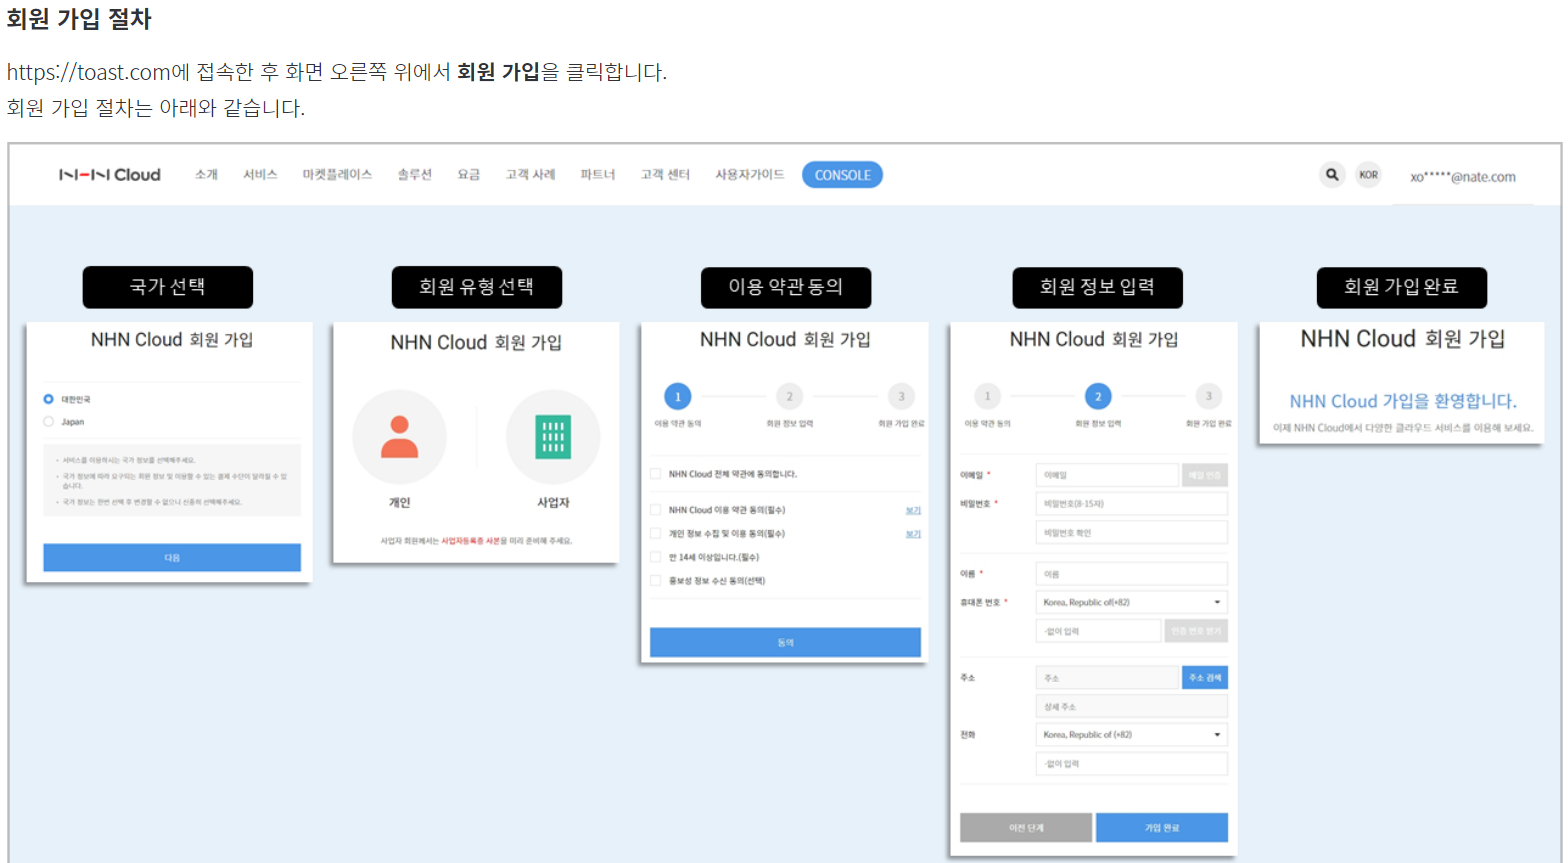Click the blue 다음 button
Image resolution: width=1568 pixels, height=863 pixels.
[x=172, y=558]
